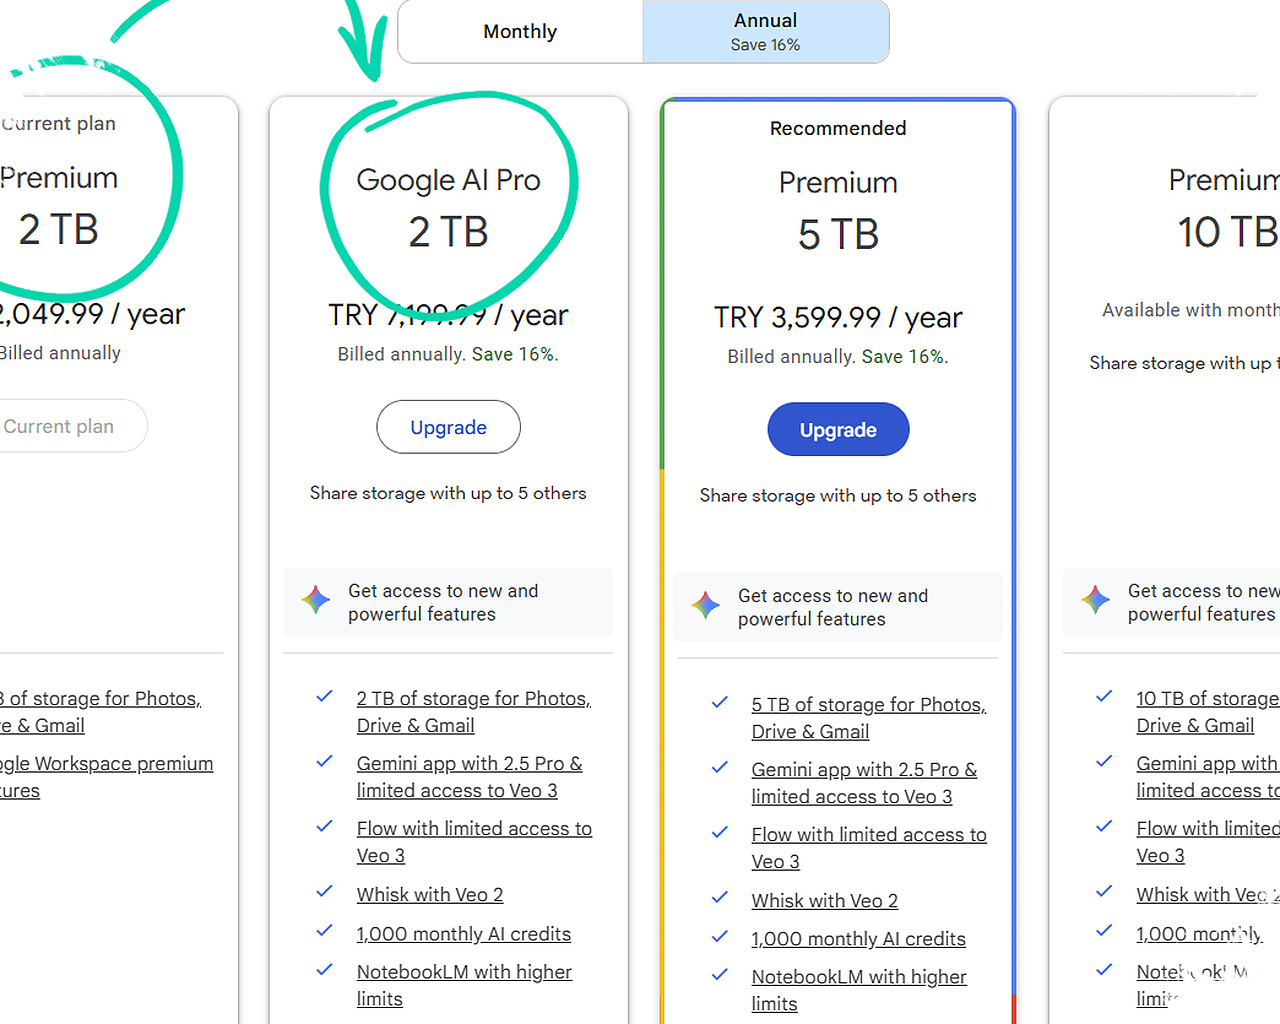Open Gemini app 2.5 Pro link in 5 TB card

(865, 783)
